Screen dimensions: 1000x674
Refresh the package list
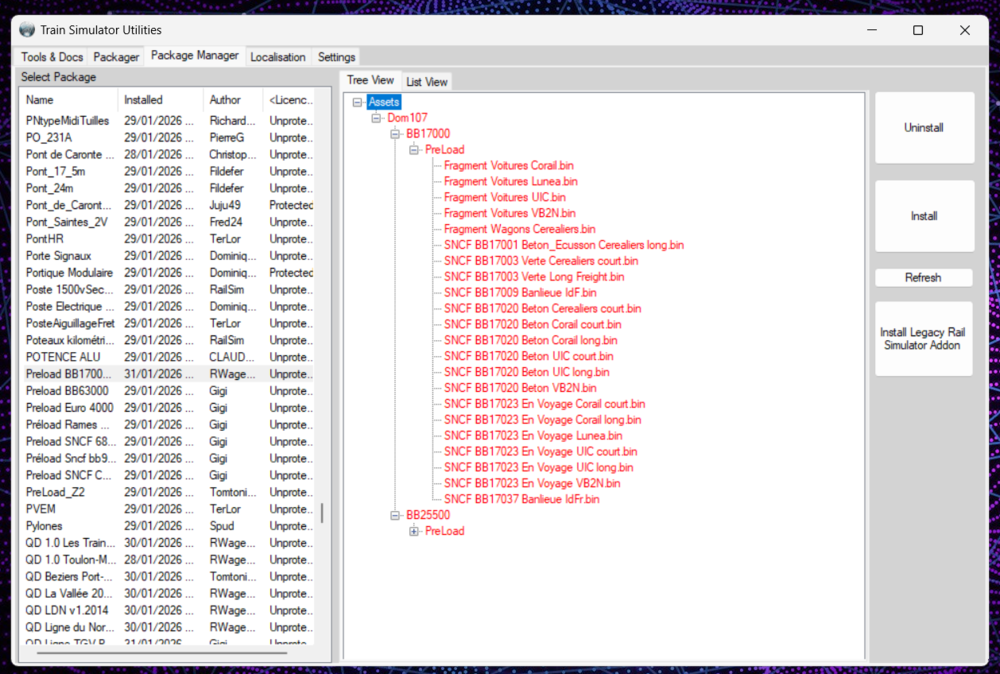click(x=923, y=277)
